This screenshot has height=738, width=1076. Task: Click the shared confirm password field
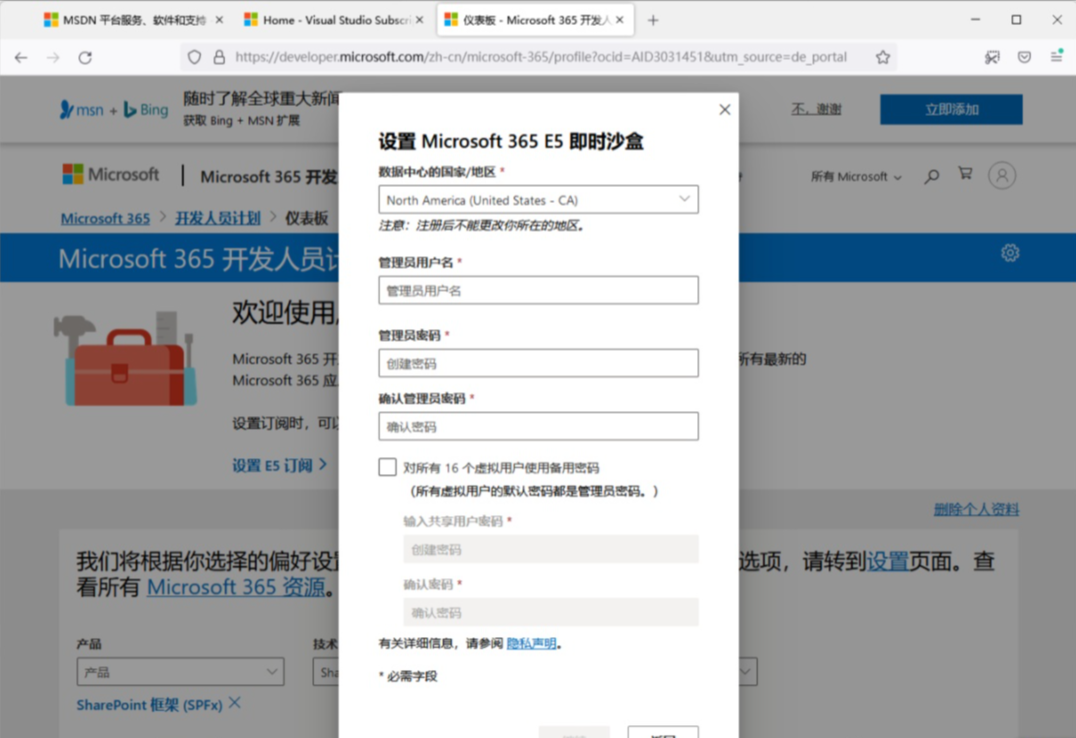pyautogui.click(x=550, y=612)
